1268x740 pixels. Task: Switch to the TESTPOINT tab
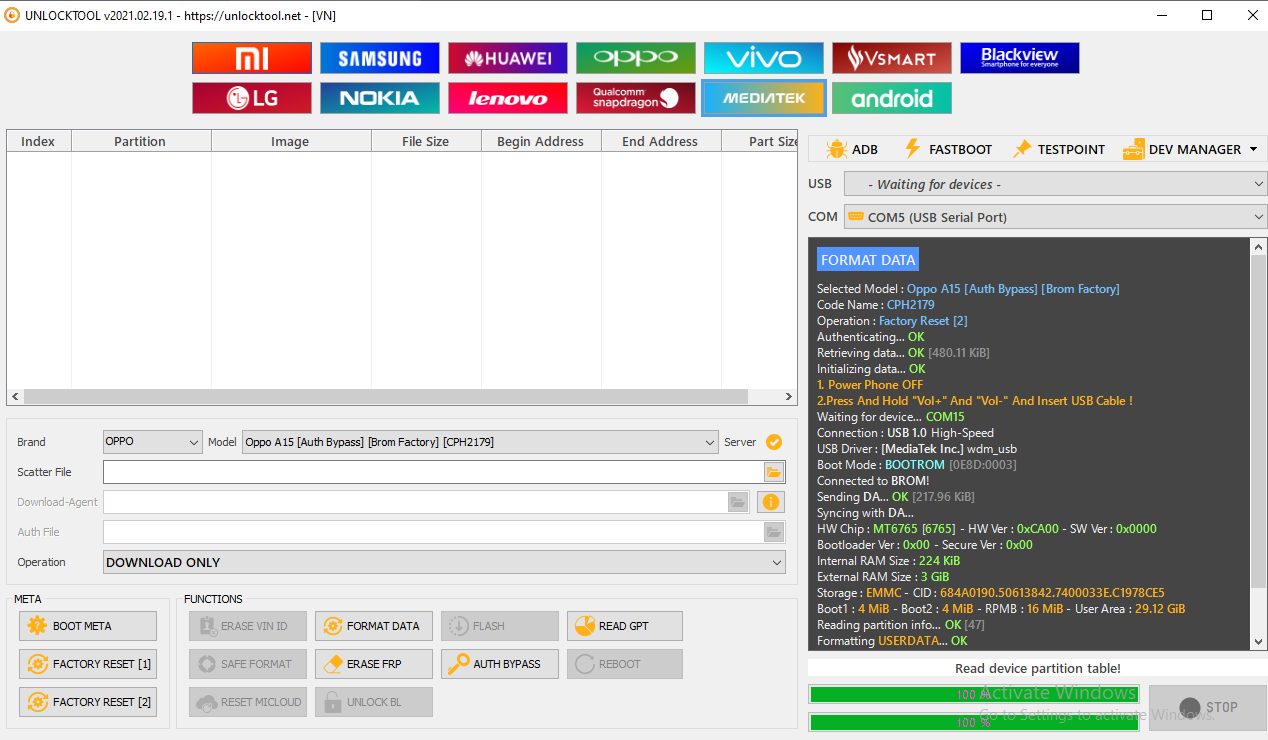(1058, 149)
